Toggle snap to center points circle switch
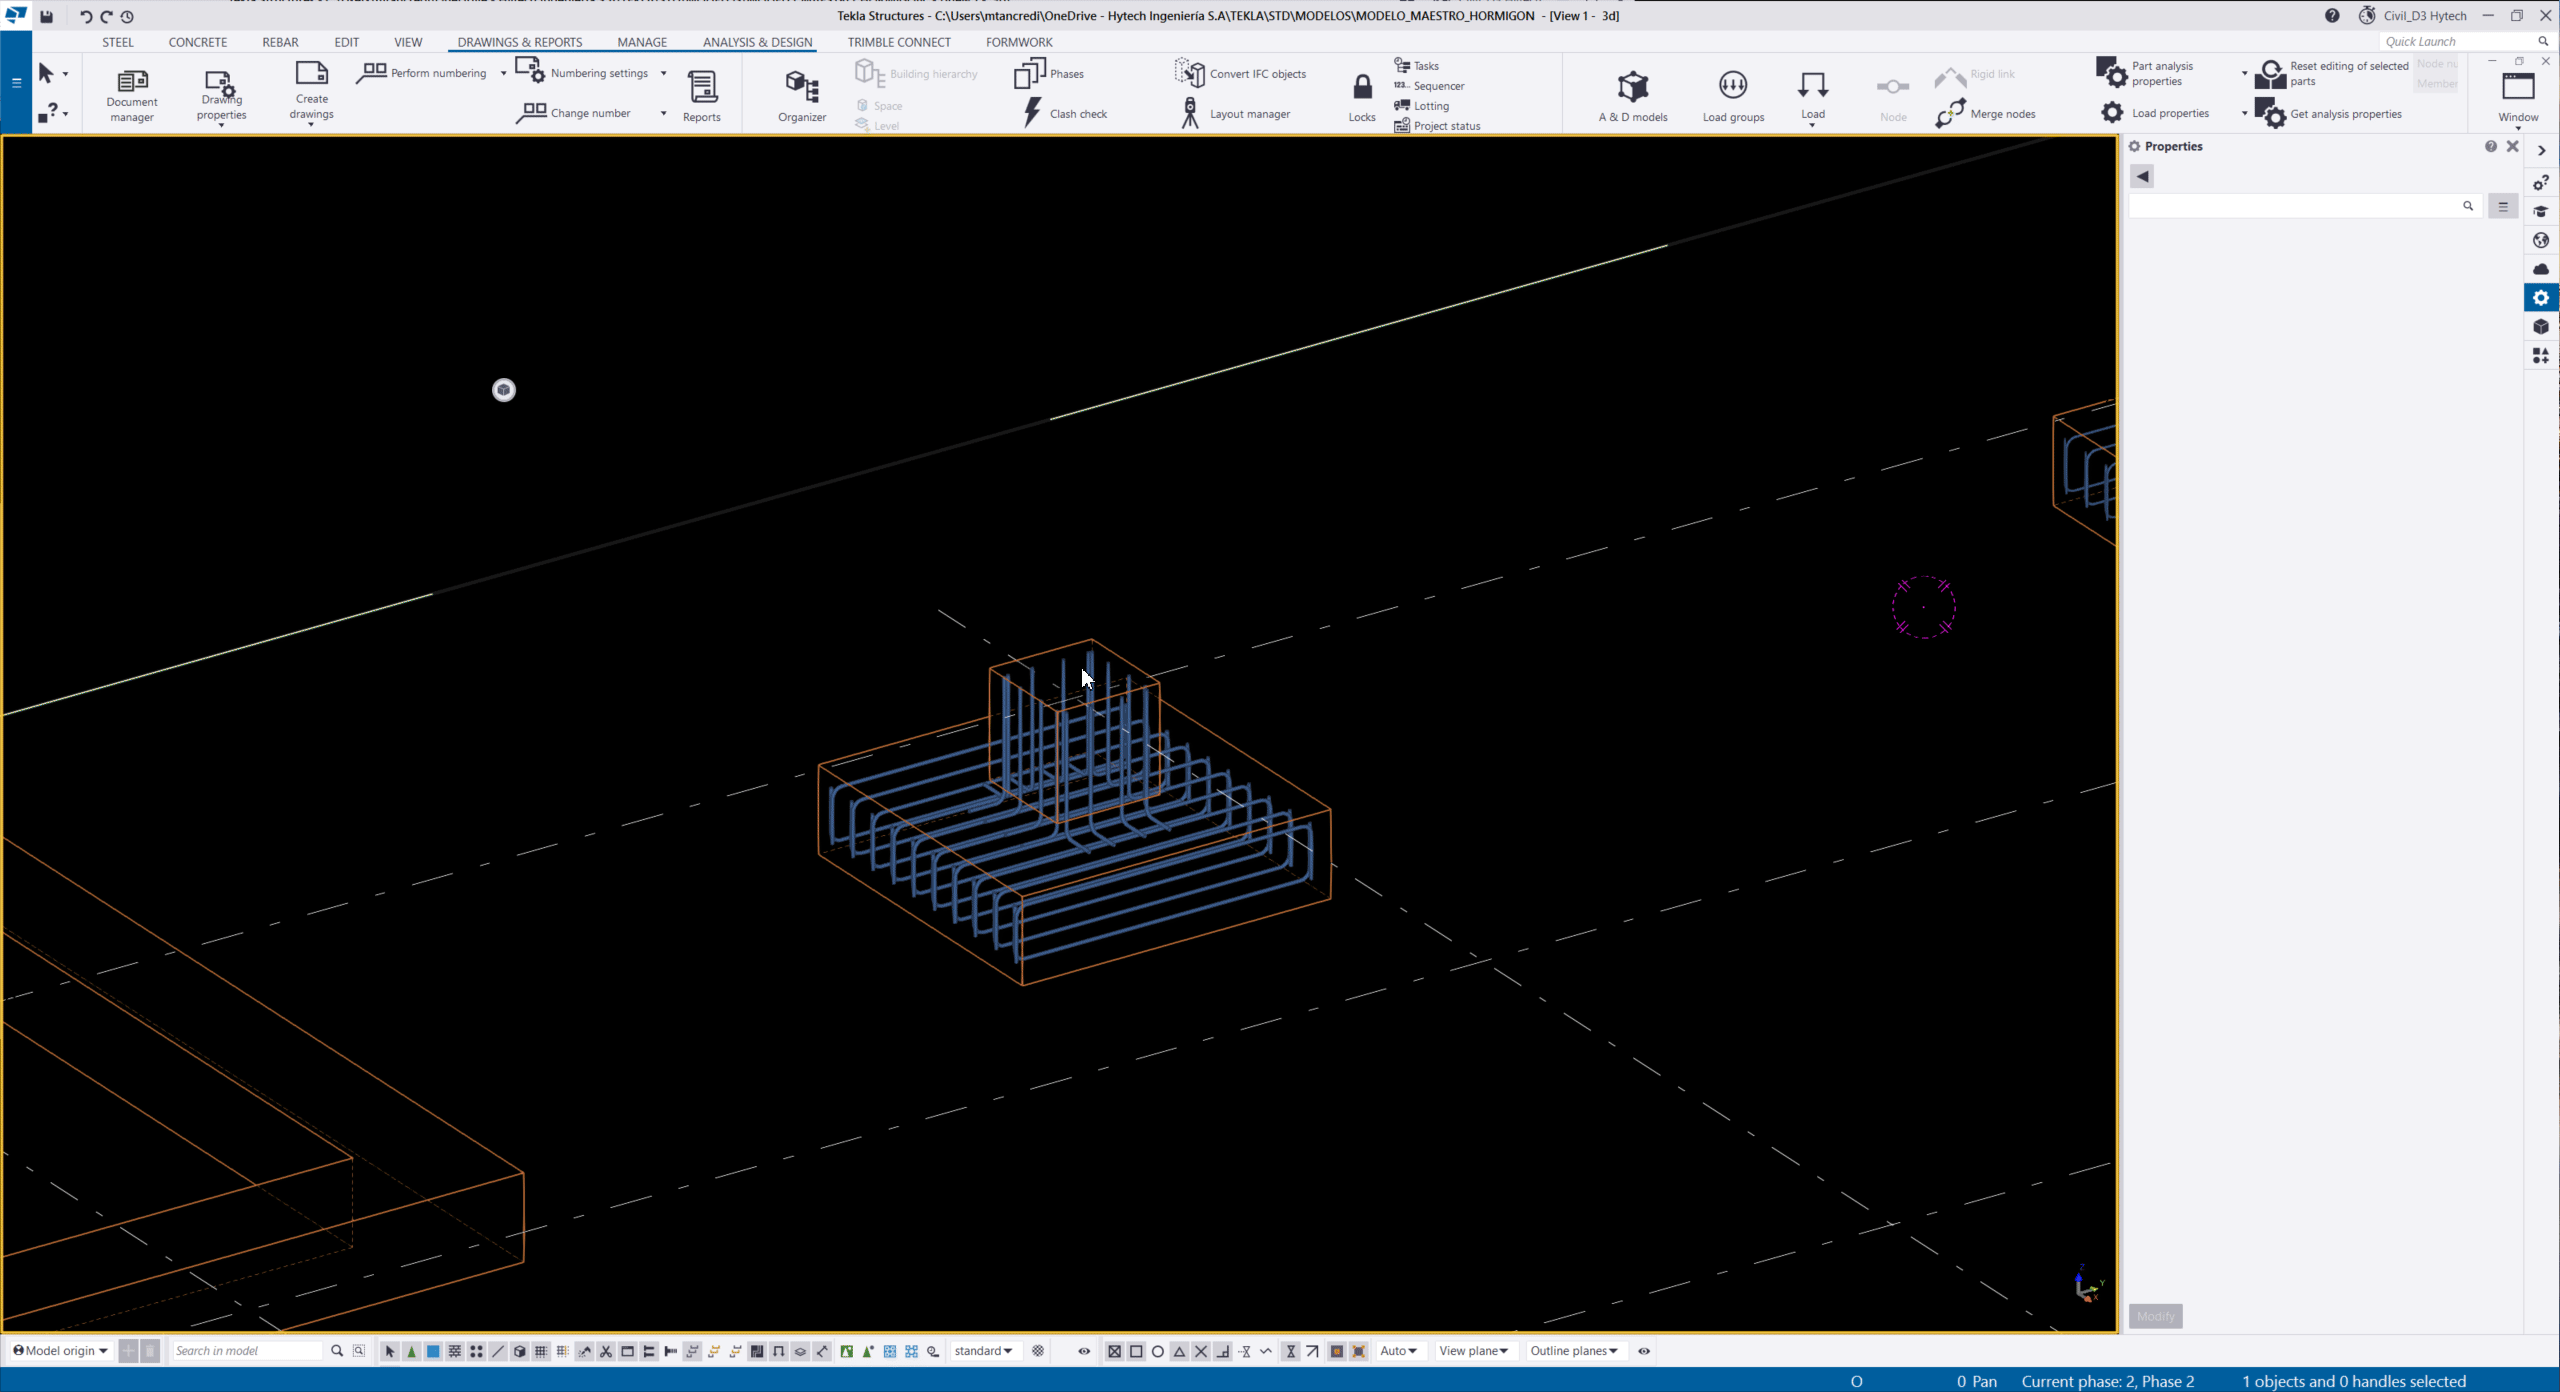 [x=1158, y=1351]
